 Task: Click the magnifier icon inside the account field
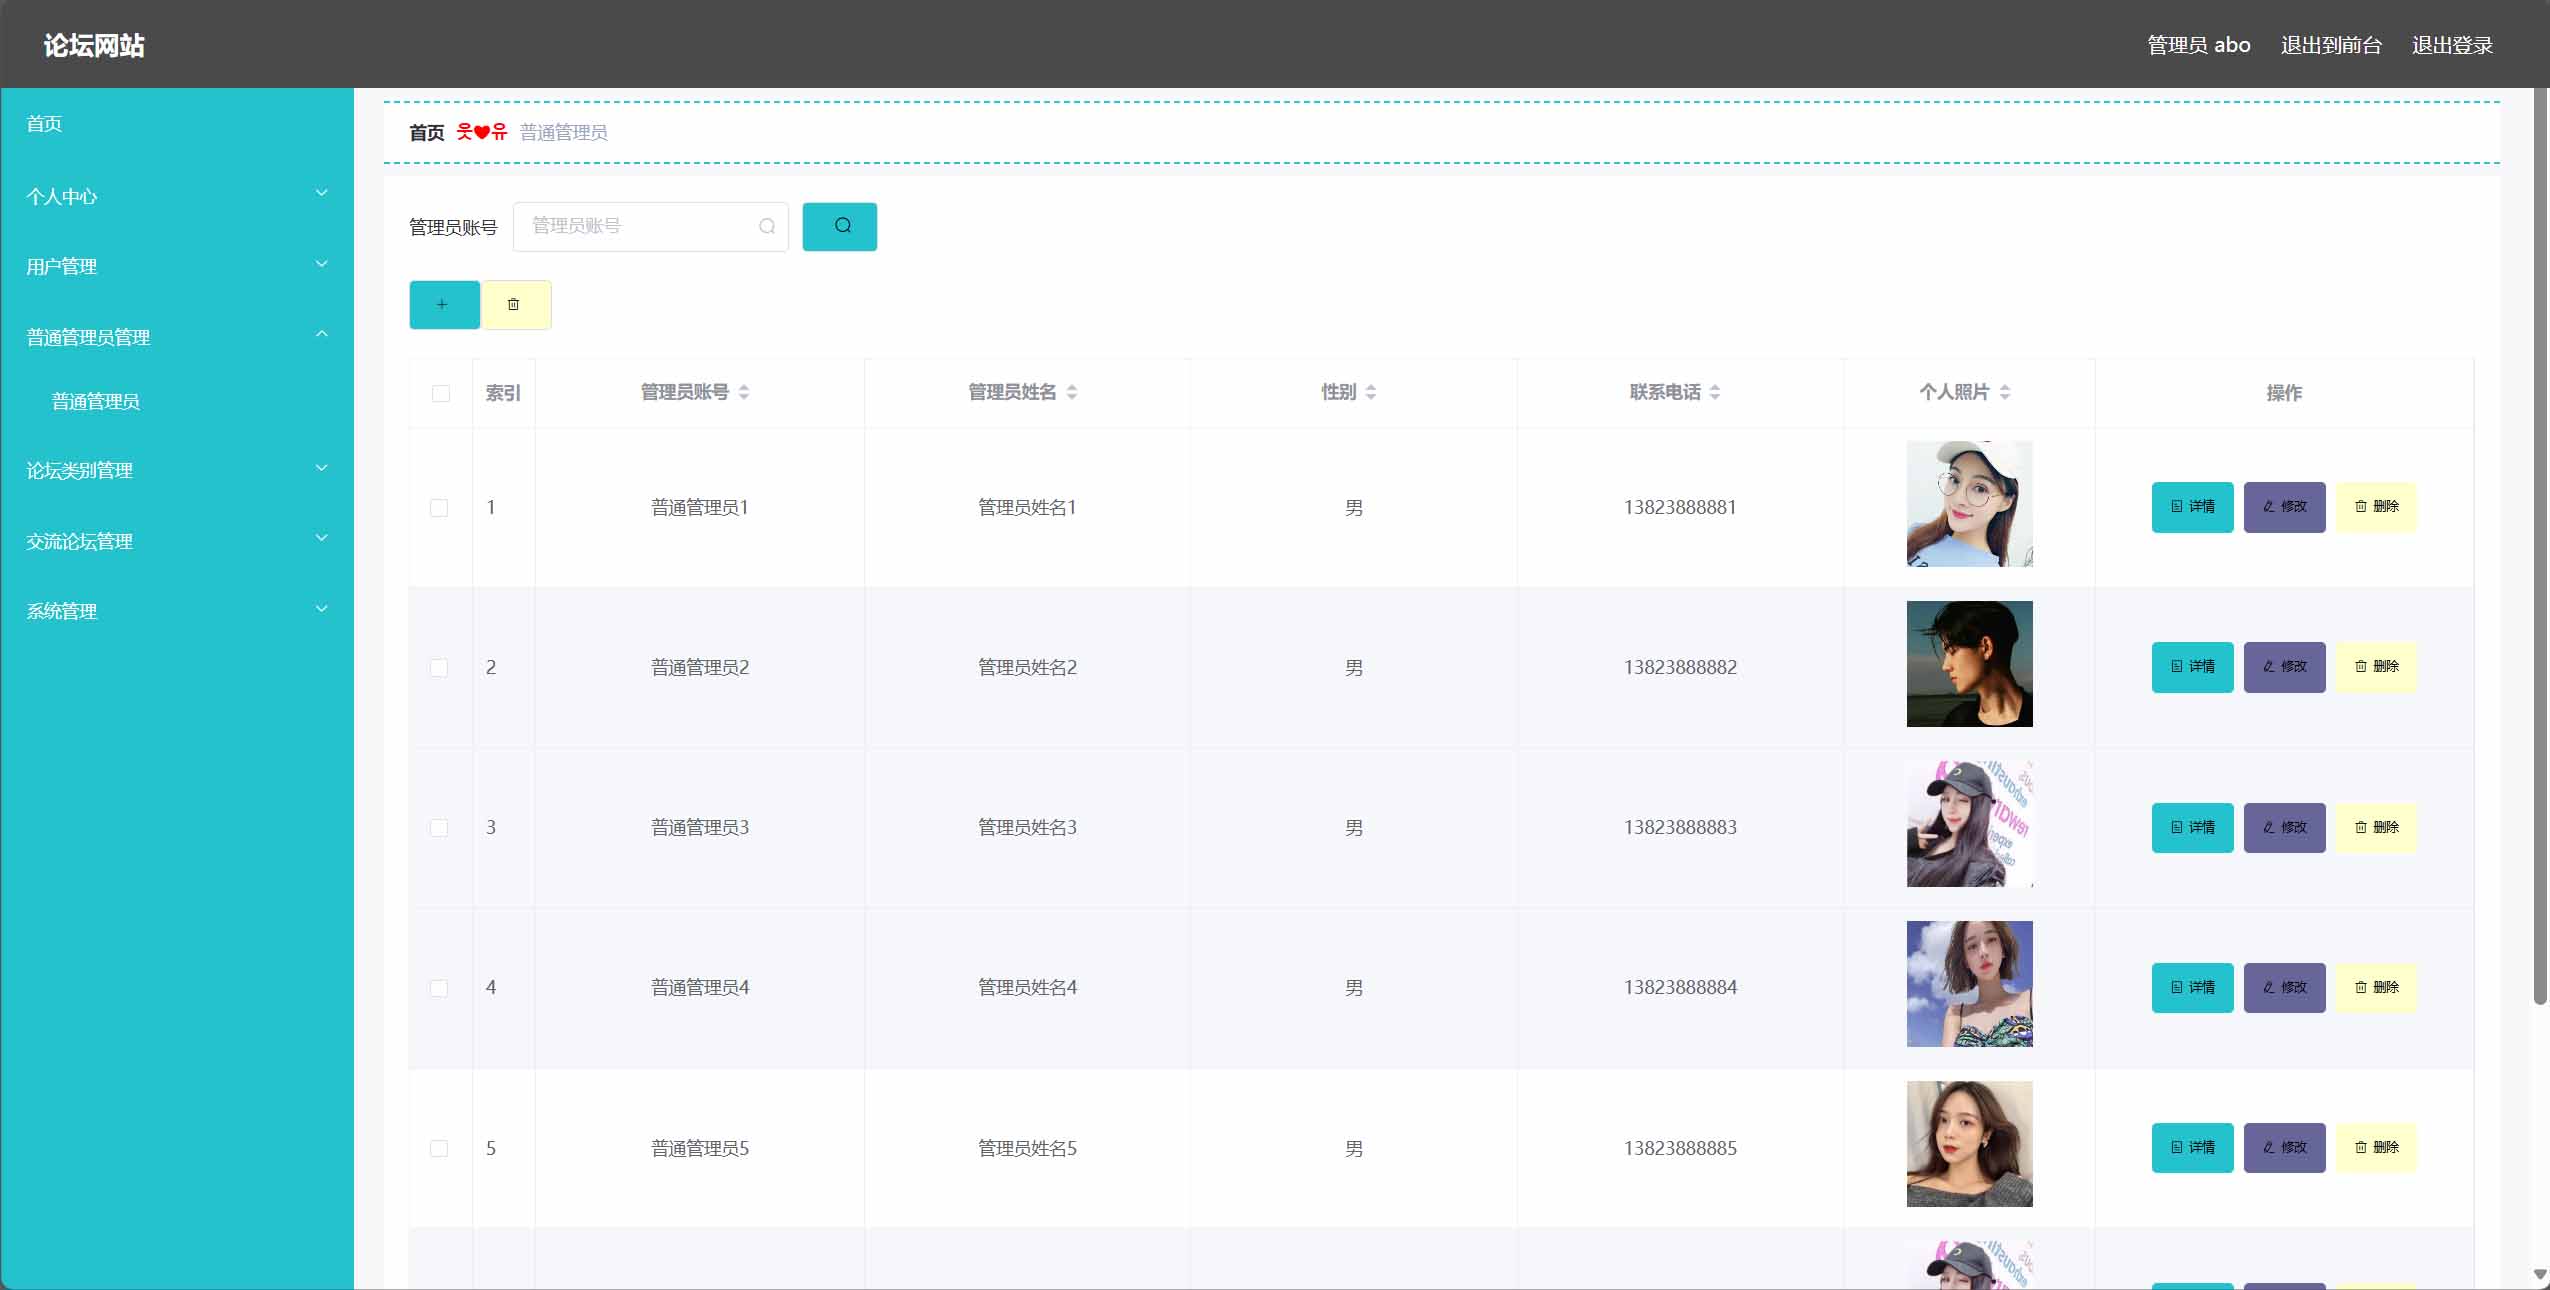pos(767,226)
